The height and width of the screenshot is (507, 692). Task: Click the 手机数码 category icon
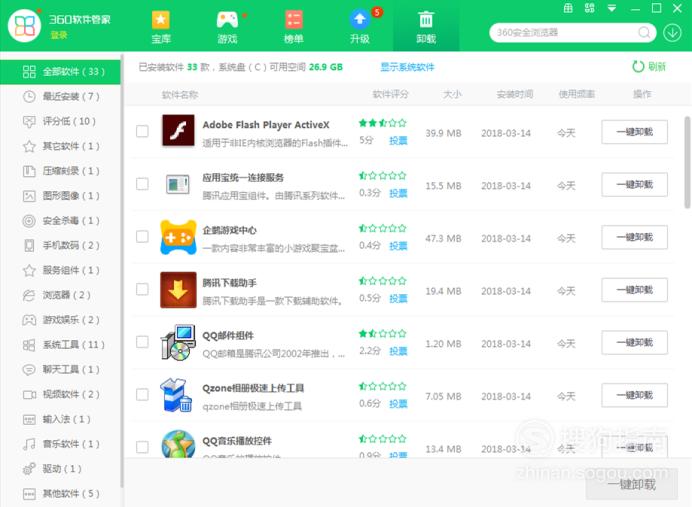click(29, 245)
